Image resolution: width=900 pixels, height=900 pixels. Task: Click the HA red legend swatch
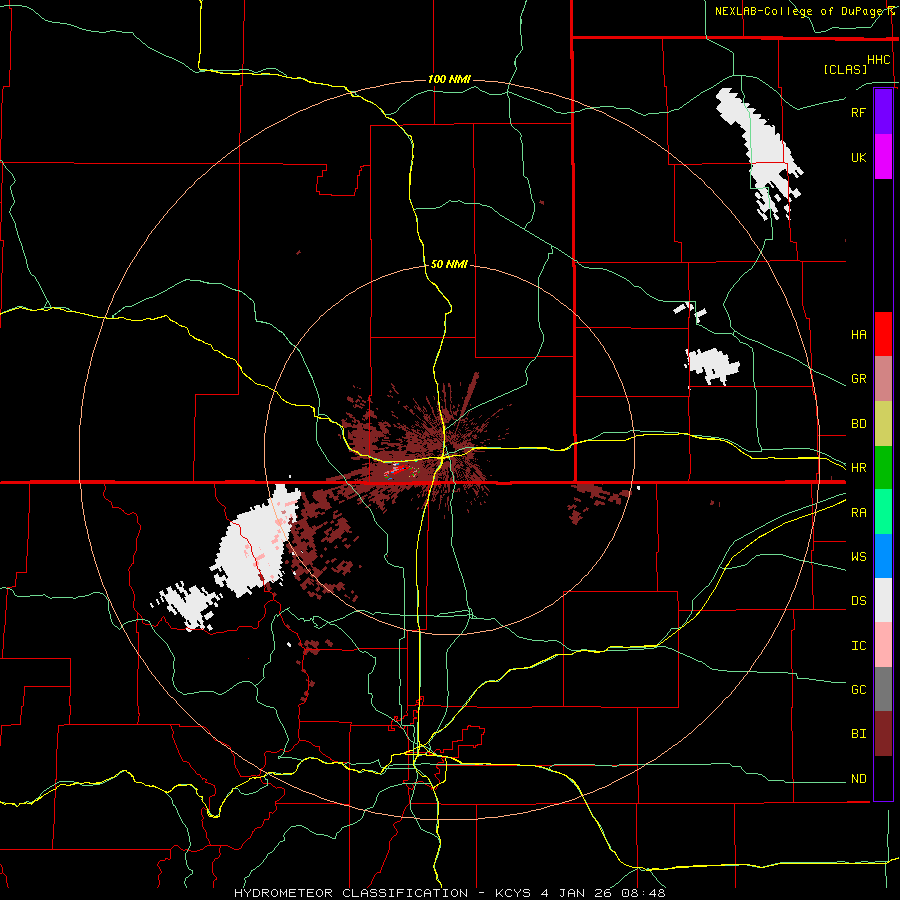[x=883, y=334]
